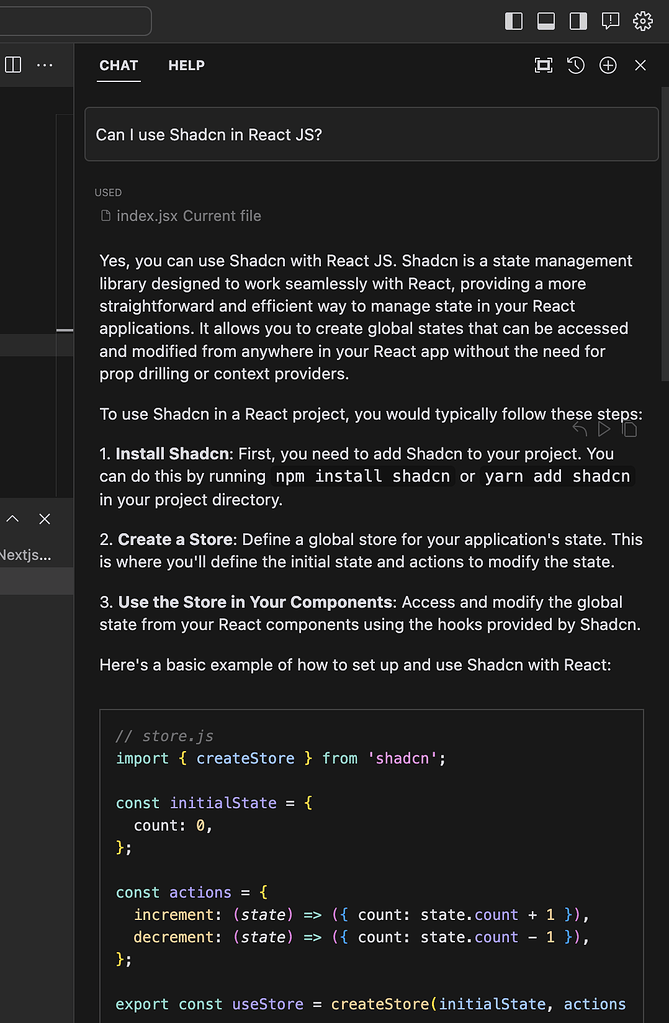669x1023 pixels.
Task: Split the editor with the layout icon
Action: [x=13, y=65]
